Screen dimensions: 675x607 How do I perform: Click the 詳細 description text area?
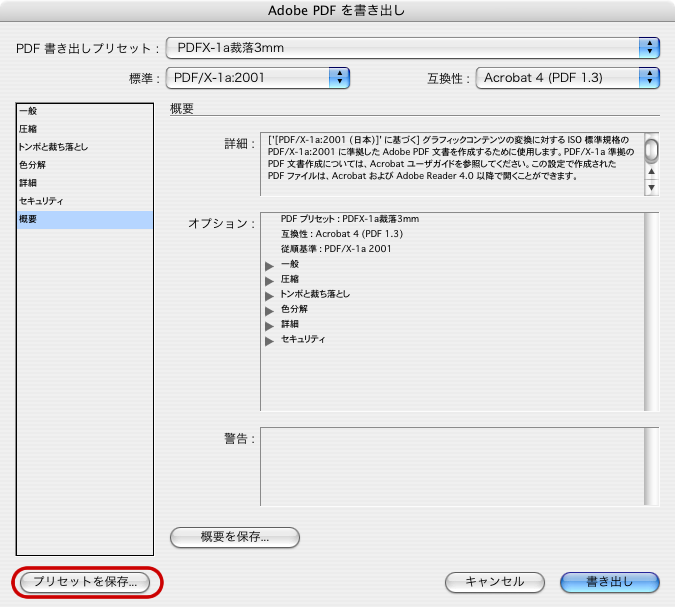click(x=452, y=164)
